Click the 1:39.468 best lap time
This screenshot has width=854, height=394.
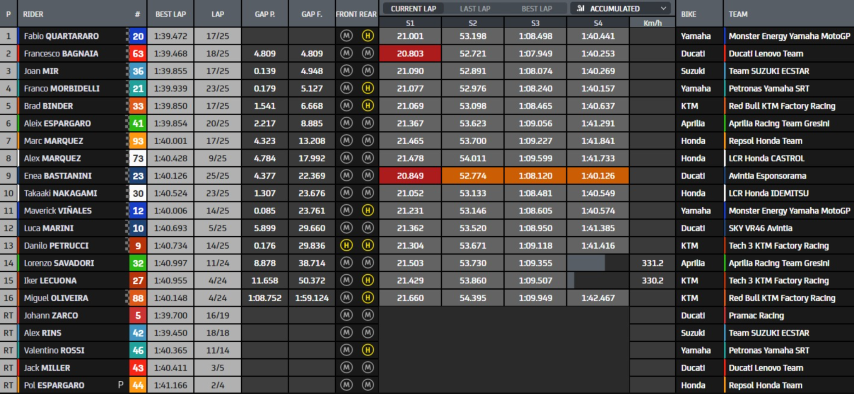pyautogui.click(x=169, y=53)
